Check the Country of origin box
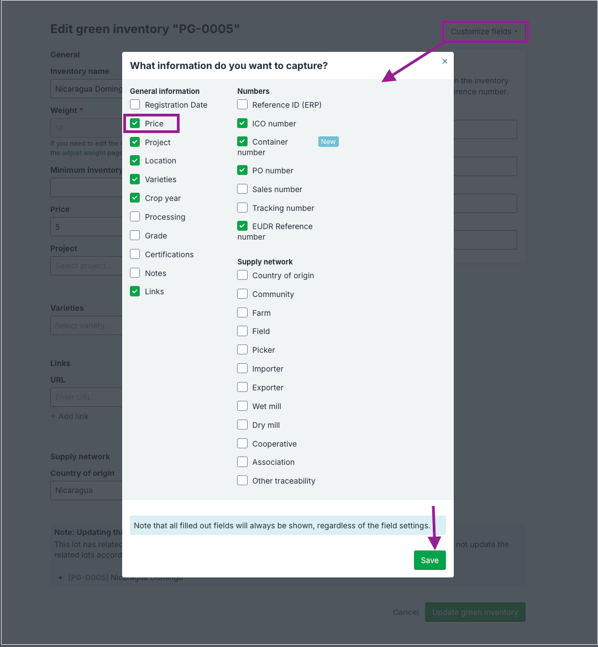598x647 pixels. (x=242, y=275)
